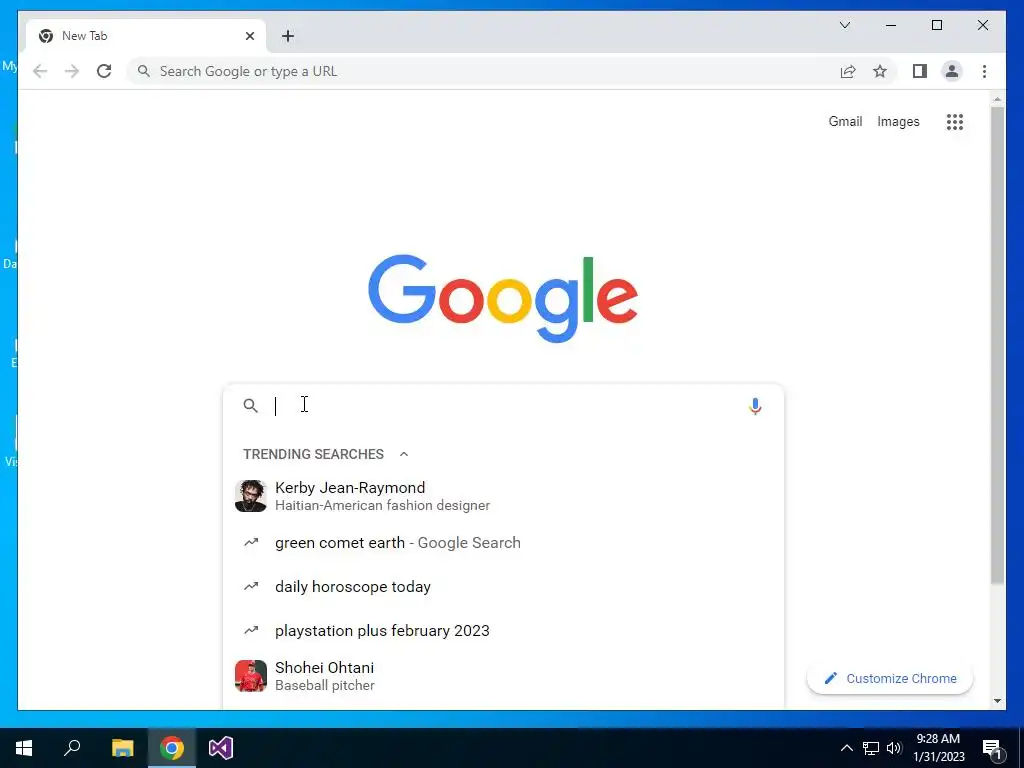Image resolution: width=1024 pixels, height=768 pixels.
Task: Click Customize Chrome button
Action: [889, 679]
